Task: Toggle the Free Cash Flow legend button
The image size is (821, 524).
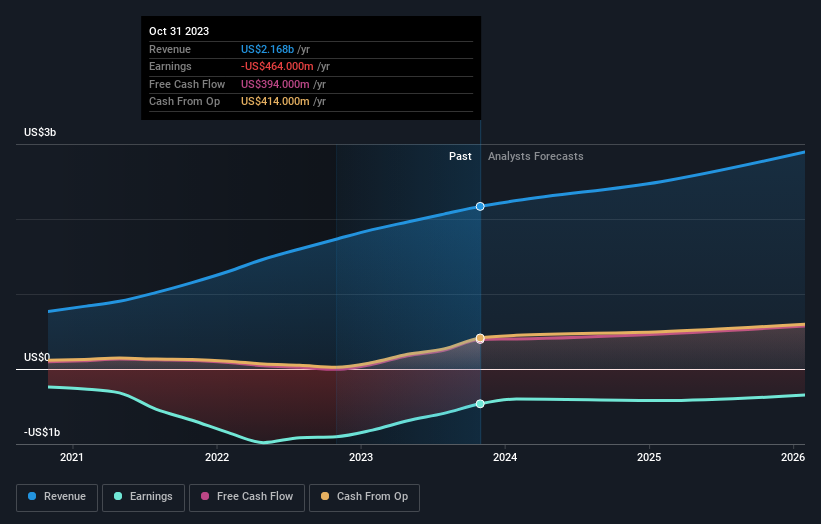Action: point(247,497)
